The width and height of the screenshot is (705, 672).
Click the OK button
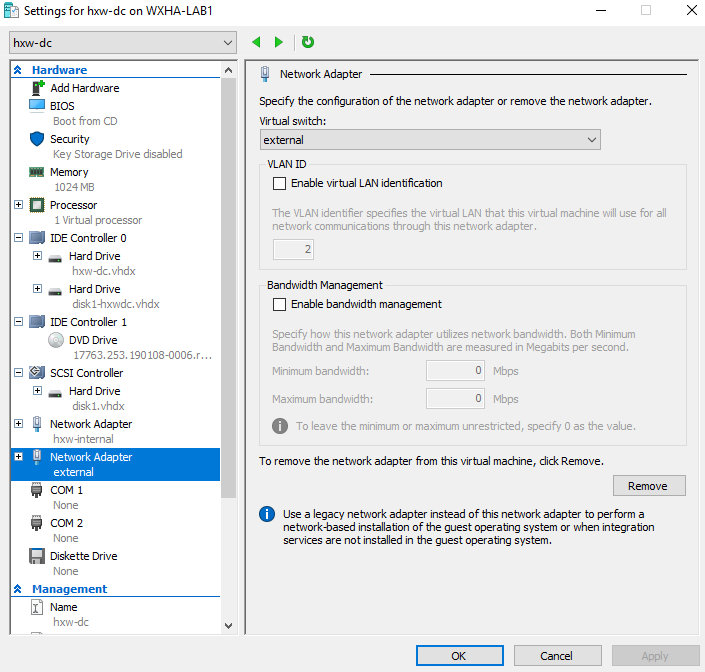(460, 656)
